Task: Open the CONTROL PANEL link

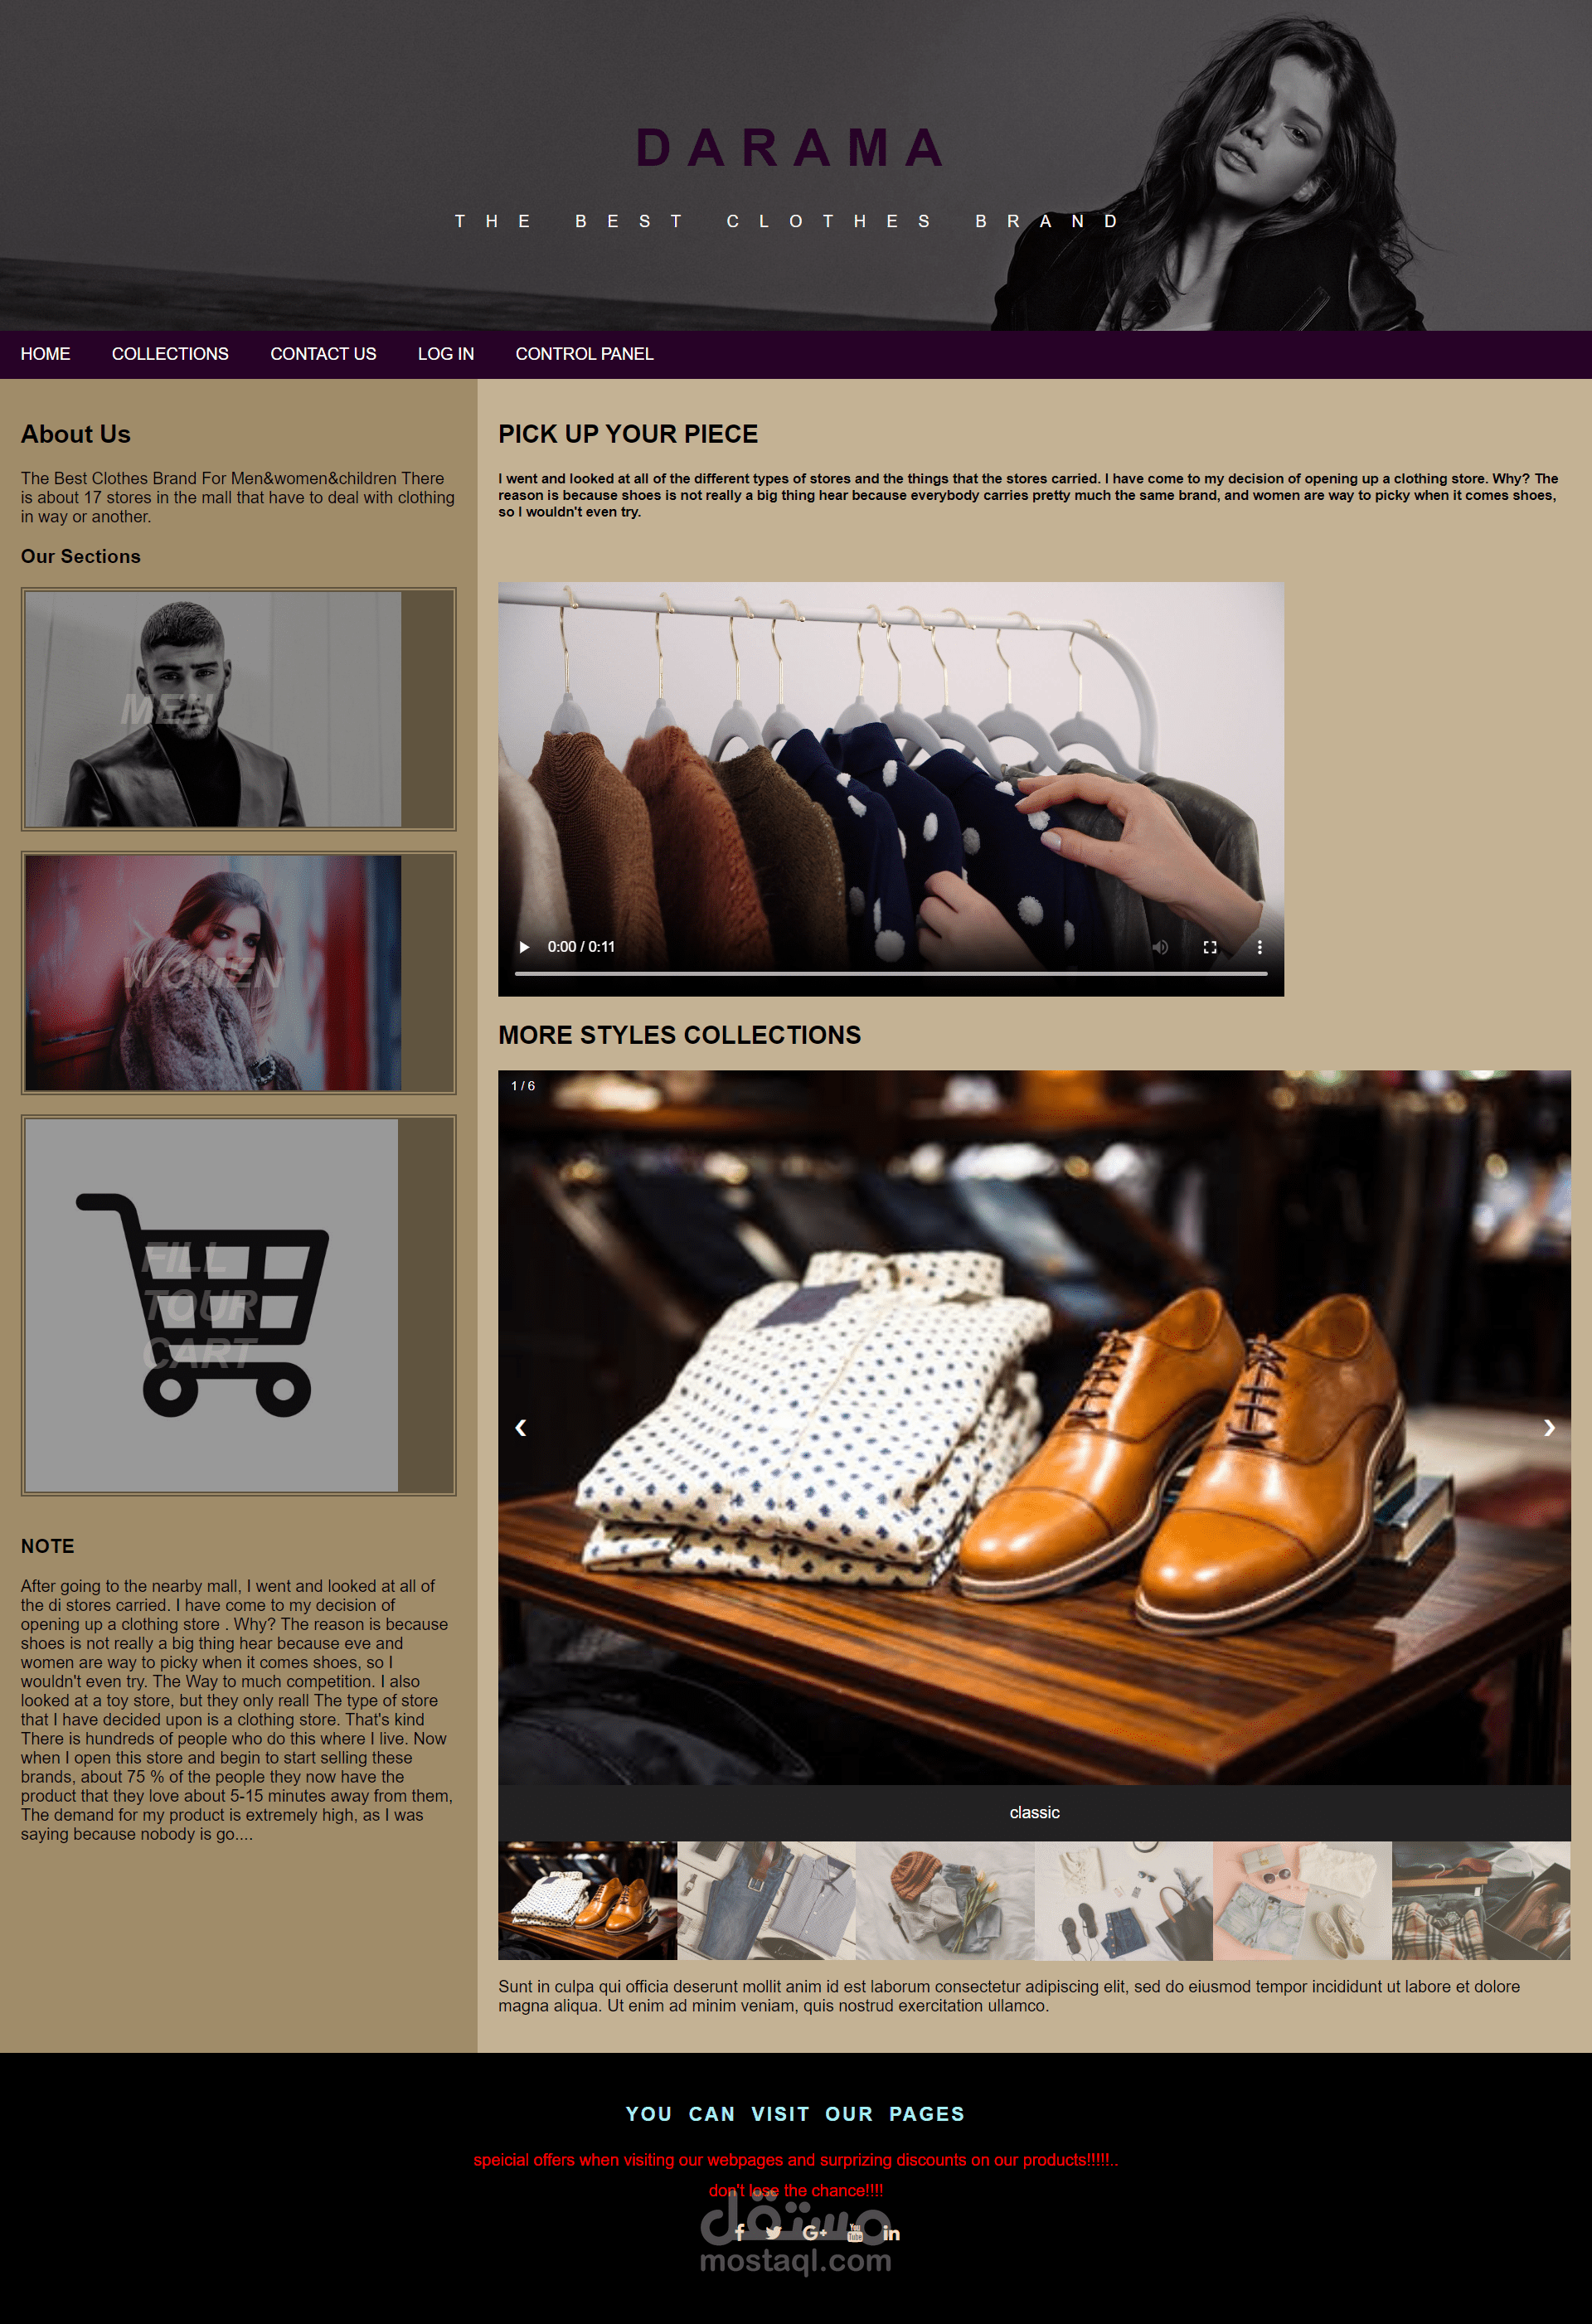Action: point(584,354)
